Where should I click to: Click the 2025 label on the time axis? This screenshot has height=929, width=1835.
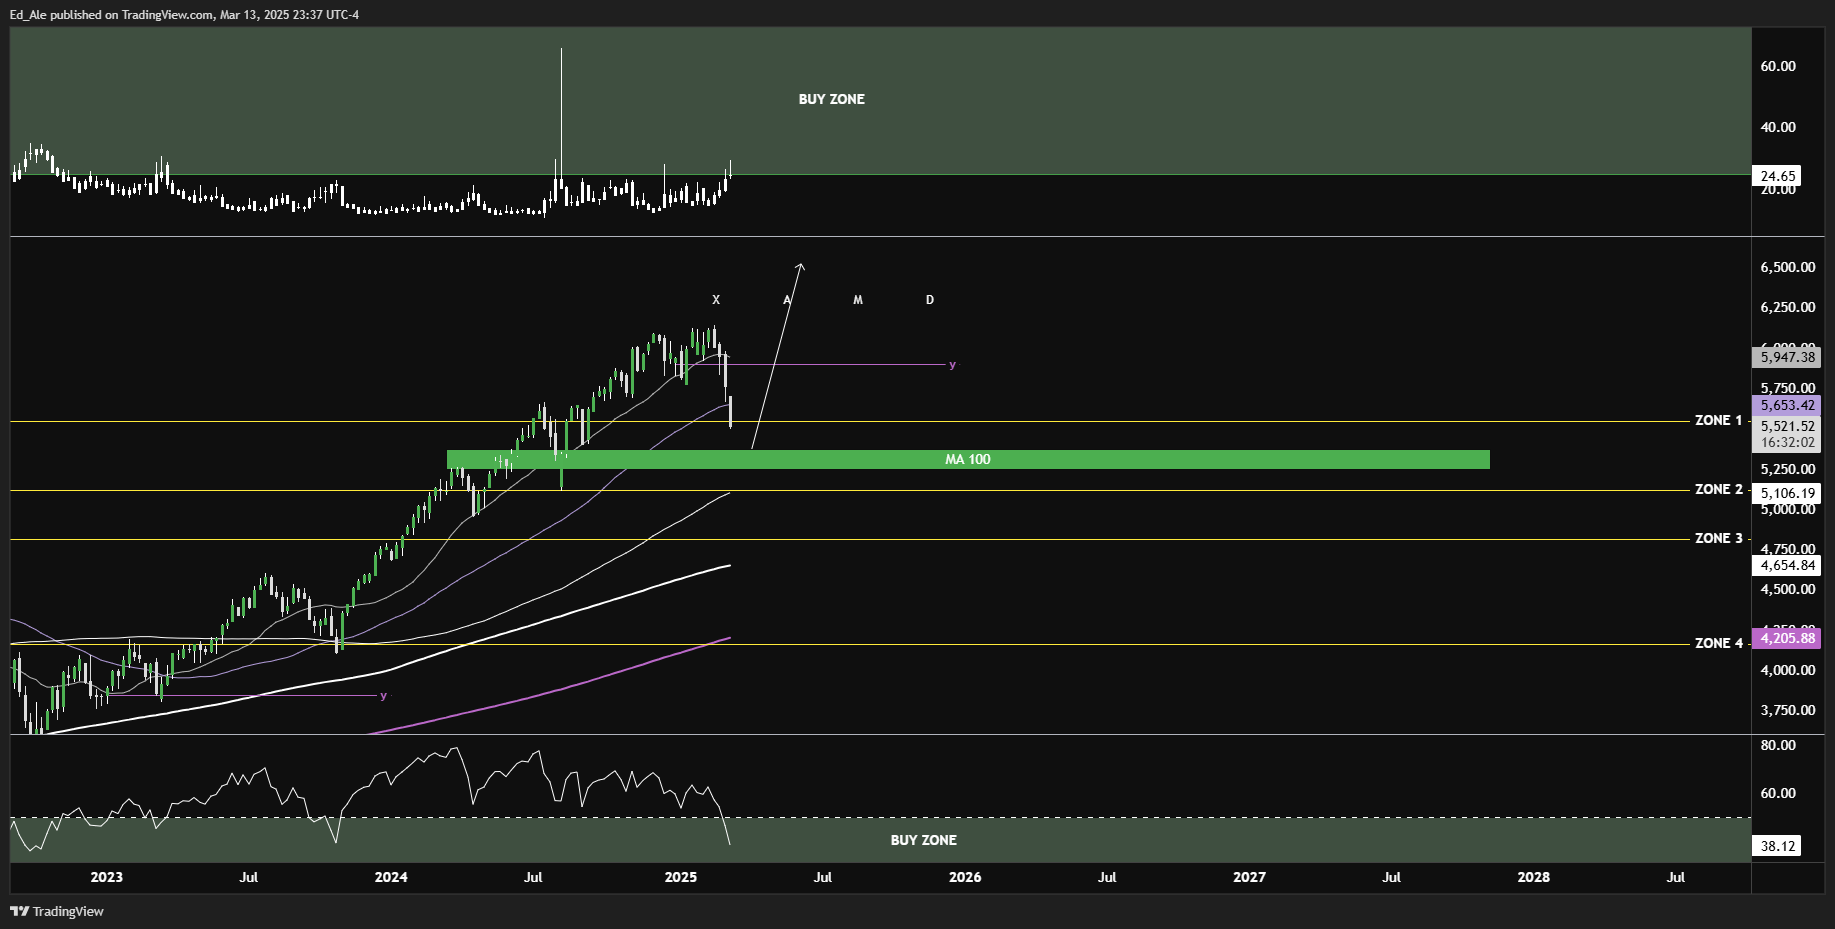681,877
